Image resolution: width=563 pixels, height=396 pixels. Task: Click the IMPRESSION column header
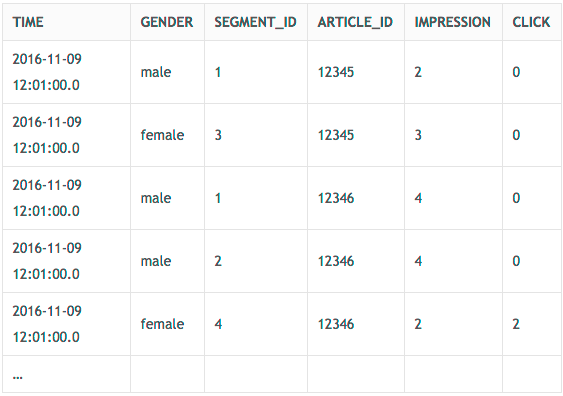[x=453, y=22]
